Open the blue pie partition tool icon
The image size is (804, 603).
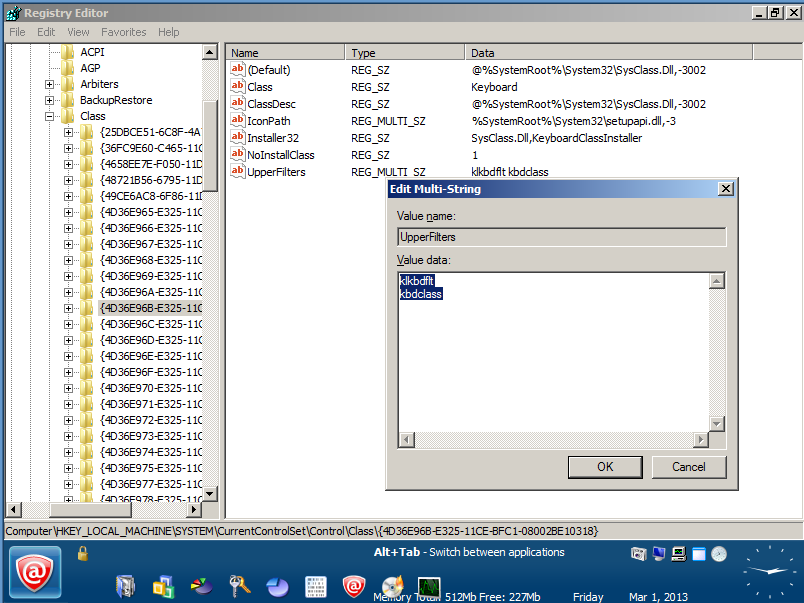tap(277, 587)
